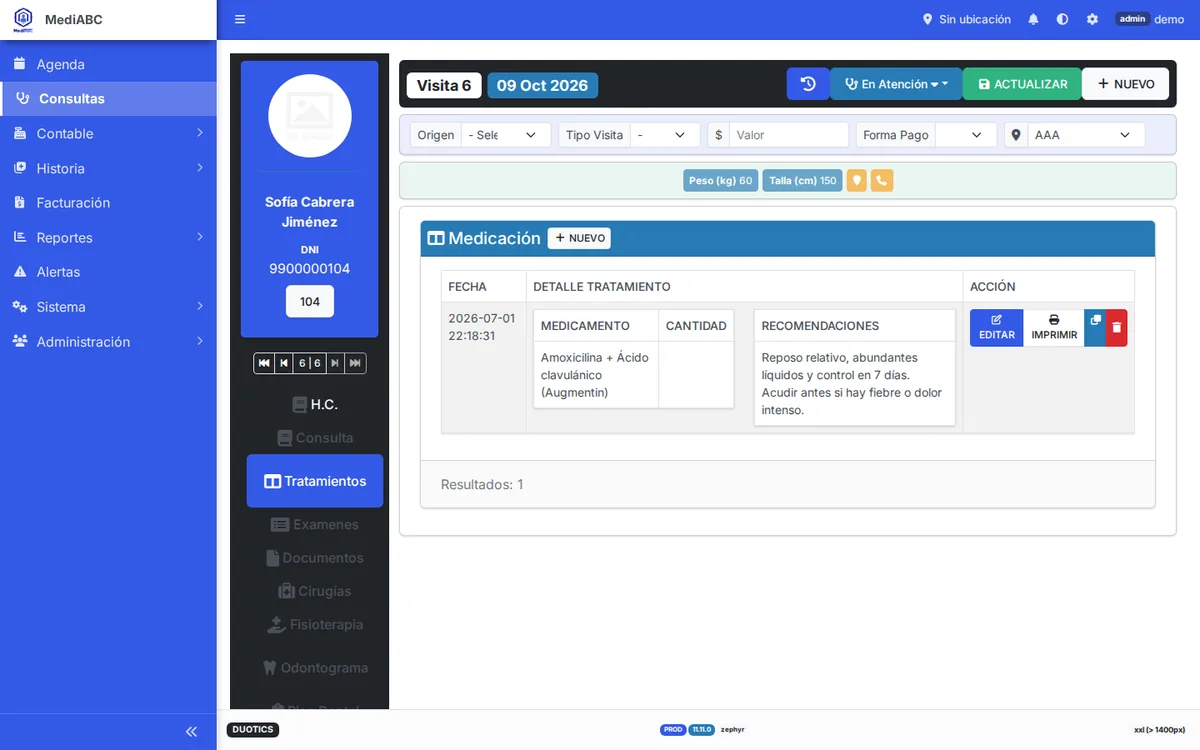
Task: Open the Origen dropdown
Action: [505, 135]
